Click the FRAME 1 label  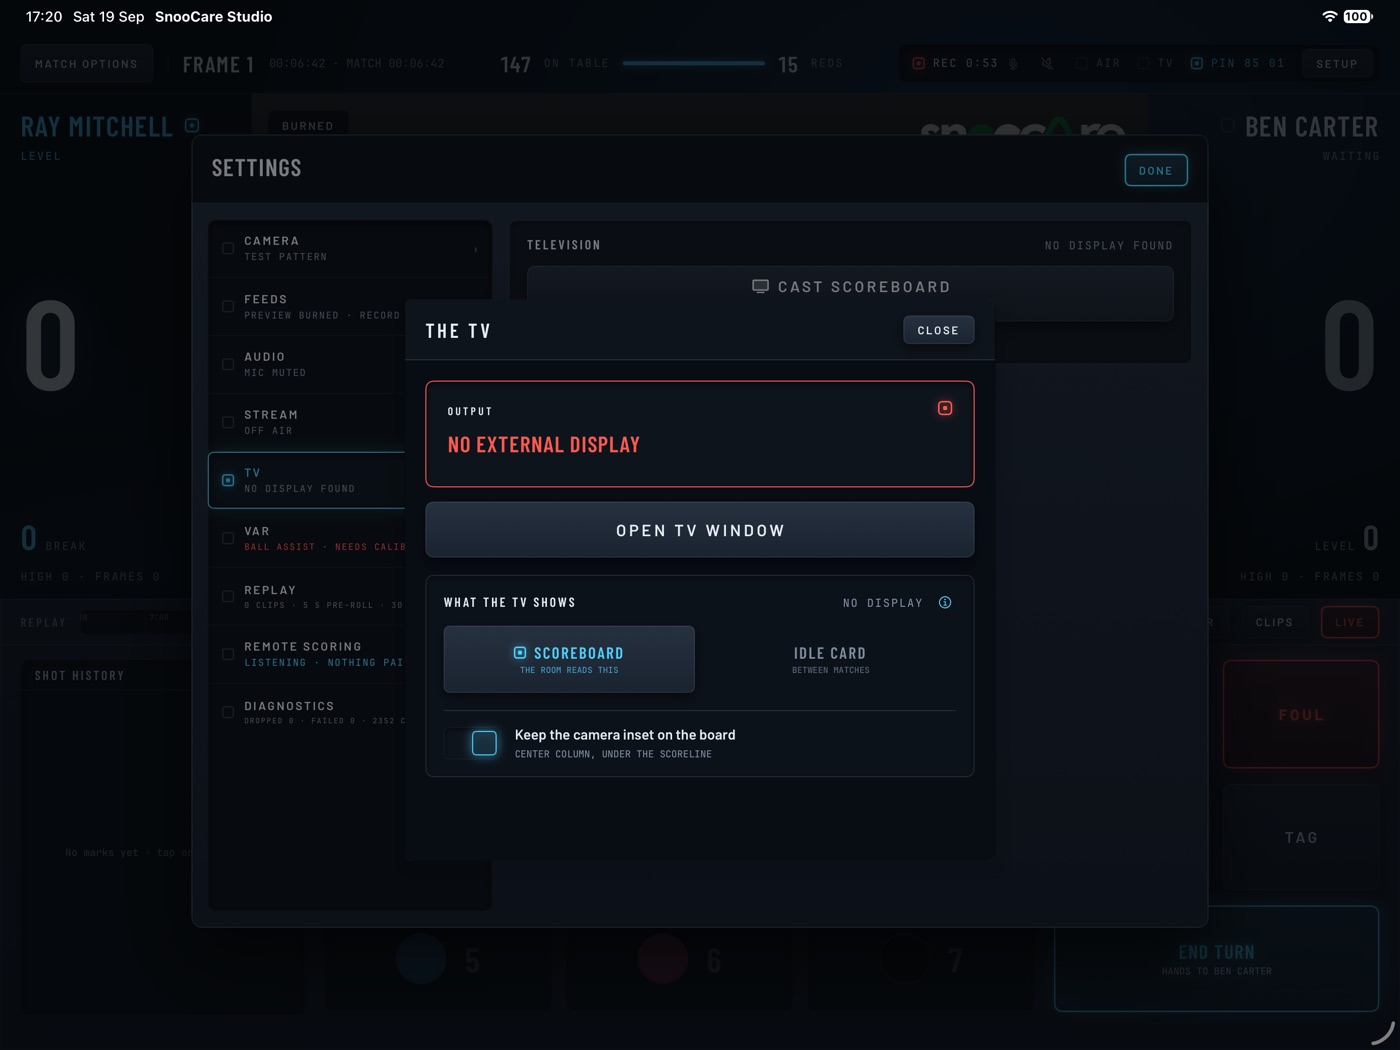coord(218,65)
